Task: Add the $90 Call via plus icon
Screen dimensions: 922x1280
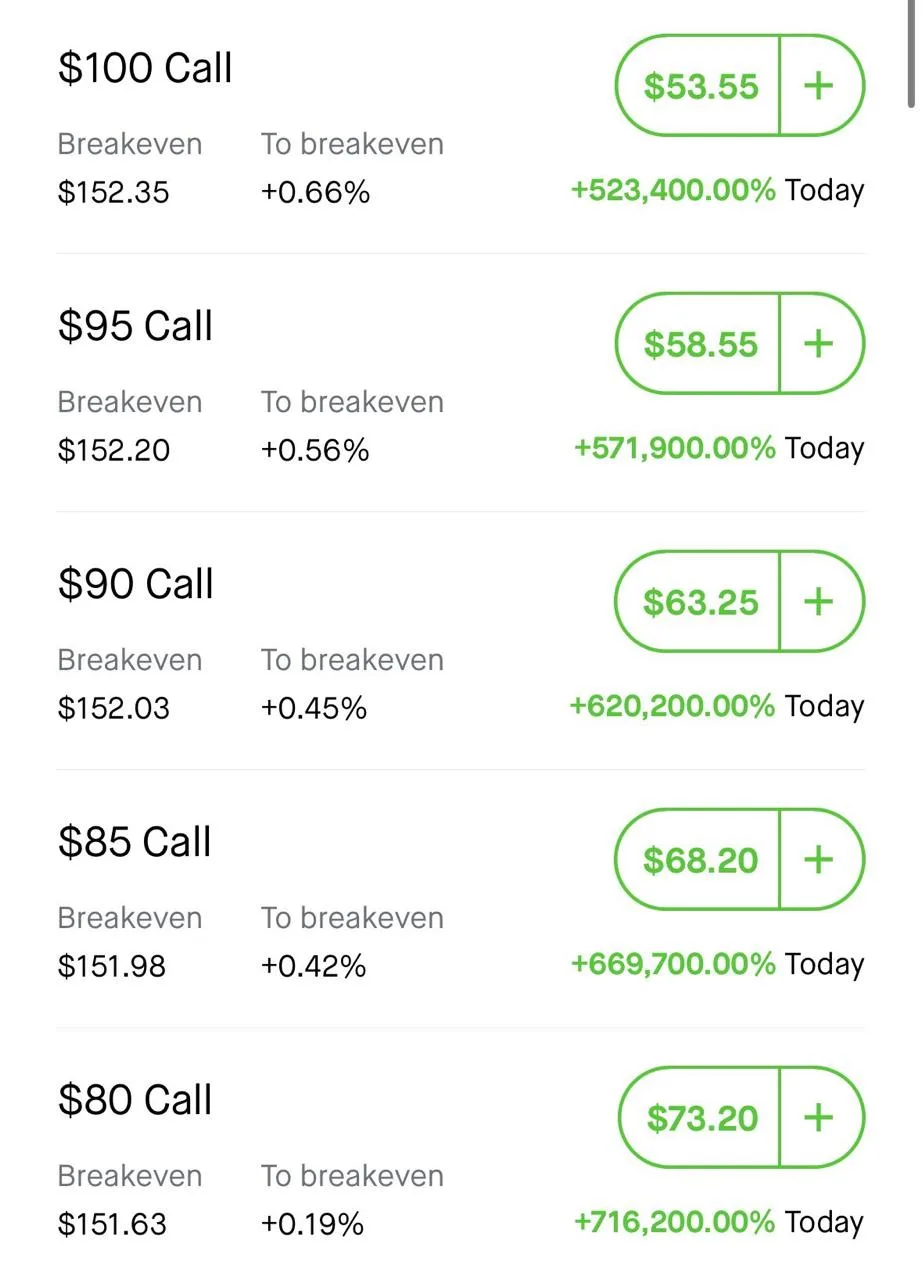Action: 819,602
